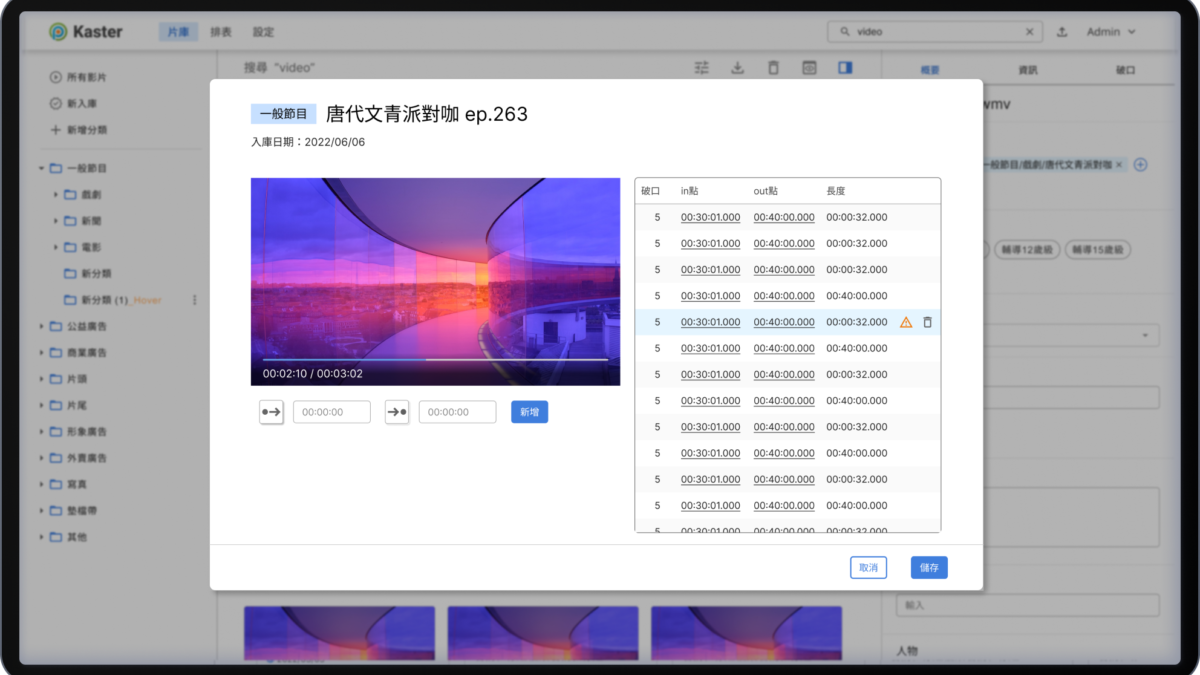Viewport: 1200px width, 675px height.
Task: Click the orange warning icon in table
Action: click(x=906, y=322)
